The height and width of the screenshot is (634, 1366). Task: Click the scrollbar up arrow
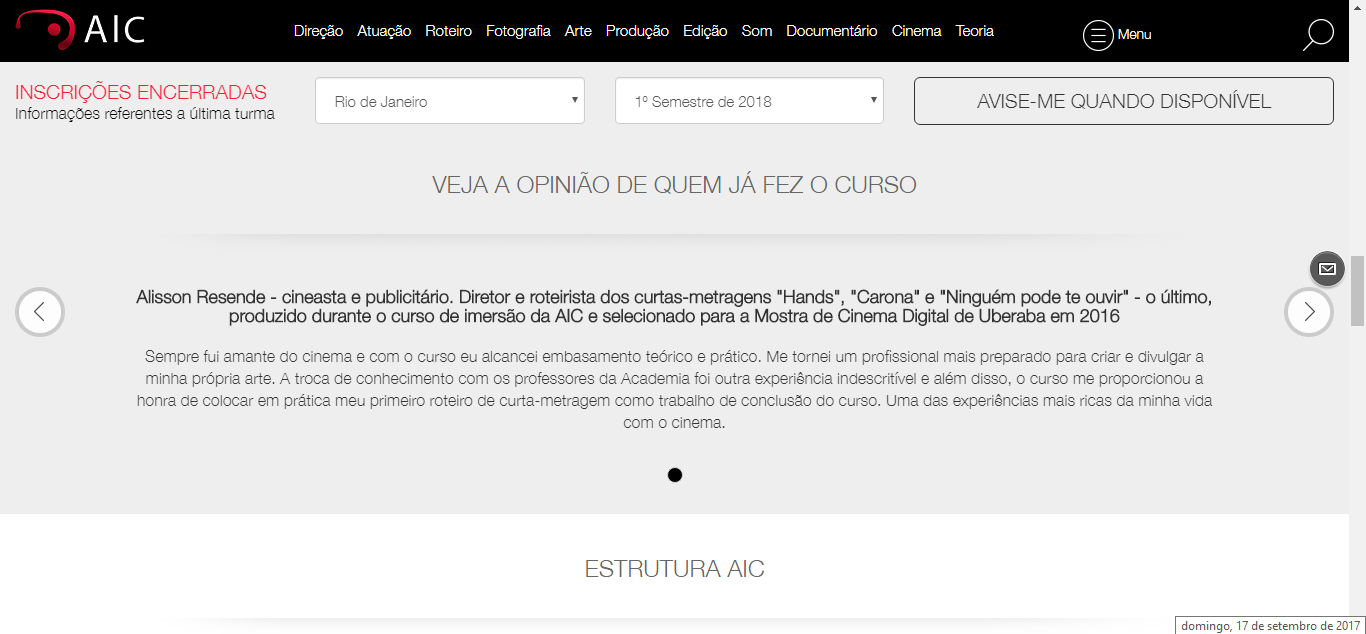point(1359,7)
